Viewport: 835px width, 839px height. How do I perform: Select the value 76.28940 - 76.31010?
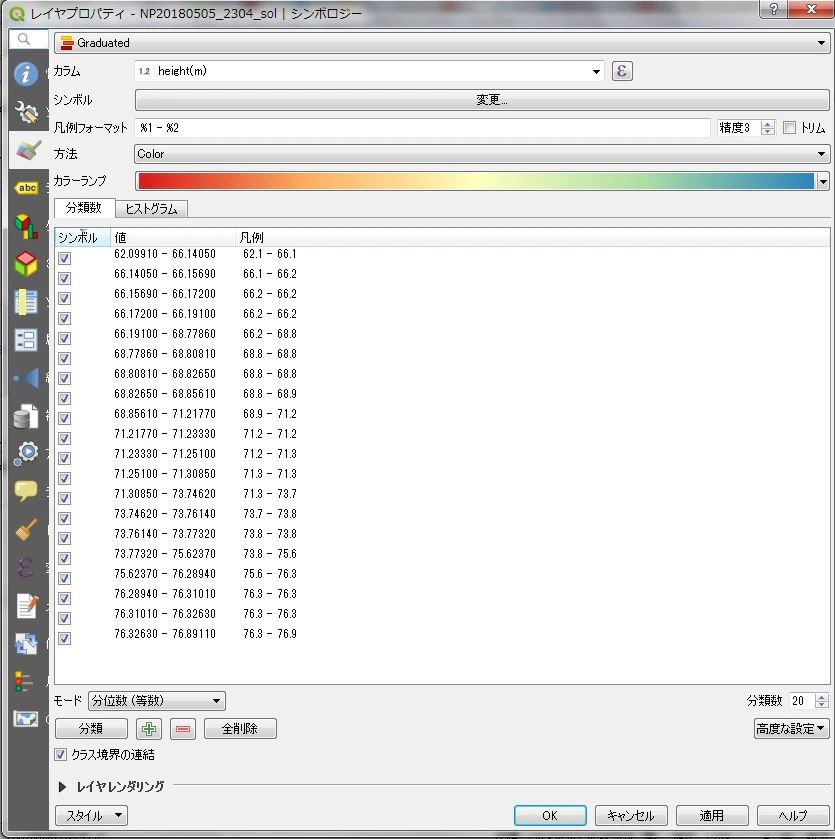[x=165, y=594]
